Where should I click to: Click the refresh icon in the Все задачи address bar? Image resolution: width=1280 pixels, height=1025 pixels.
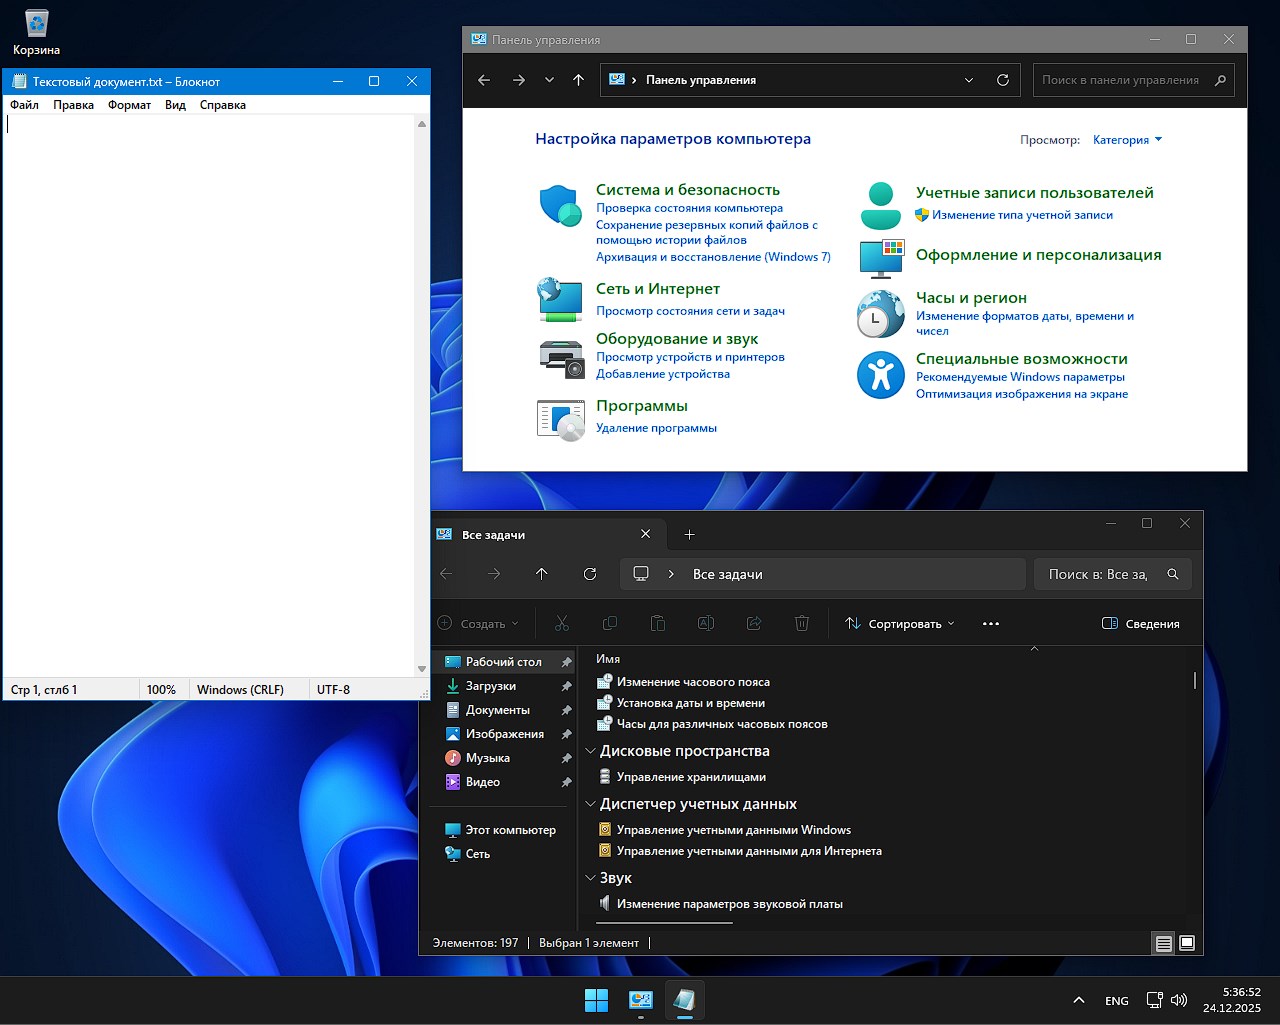pos(590,573)
